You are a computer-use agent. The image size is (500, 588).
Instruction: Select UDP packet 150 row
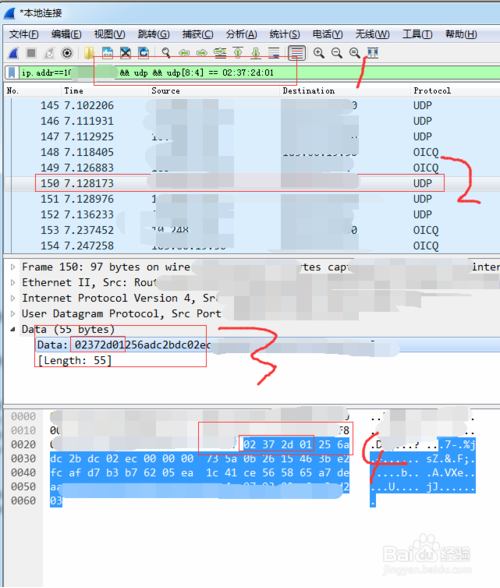point(251,183)
